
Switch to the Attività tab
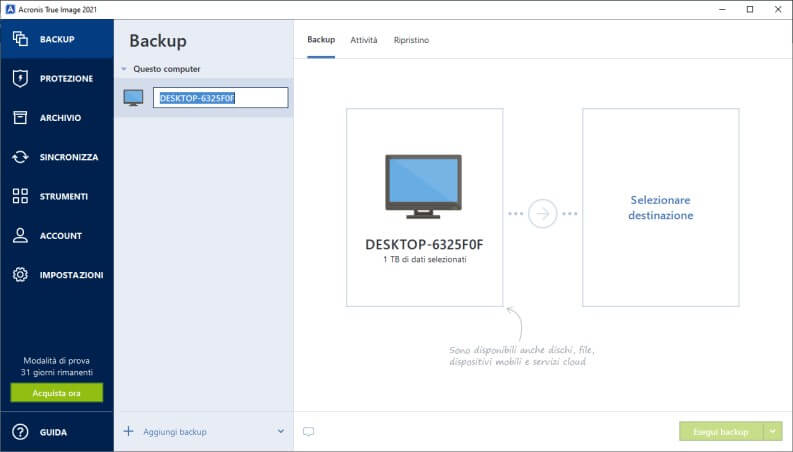pyautogui.click(x=364, y=40)
